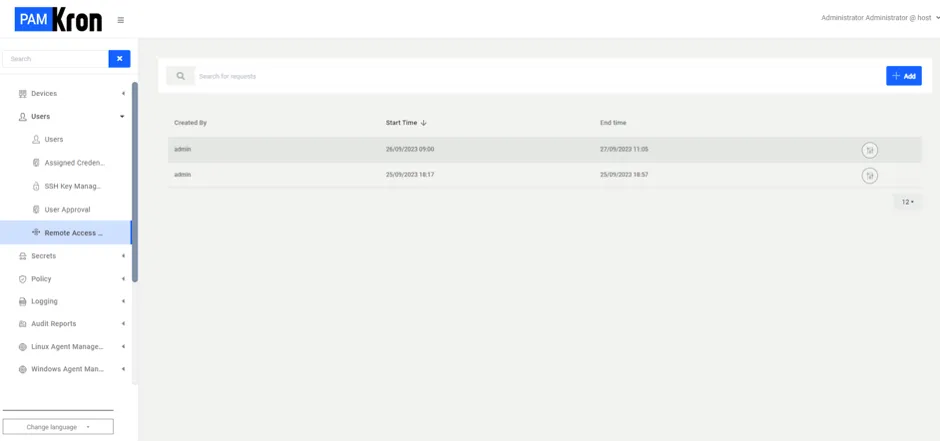Open the Secrets menu label

(43, 256)
